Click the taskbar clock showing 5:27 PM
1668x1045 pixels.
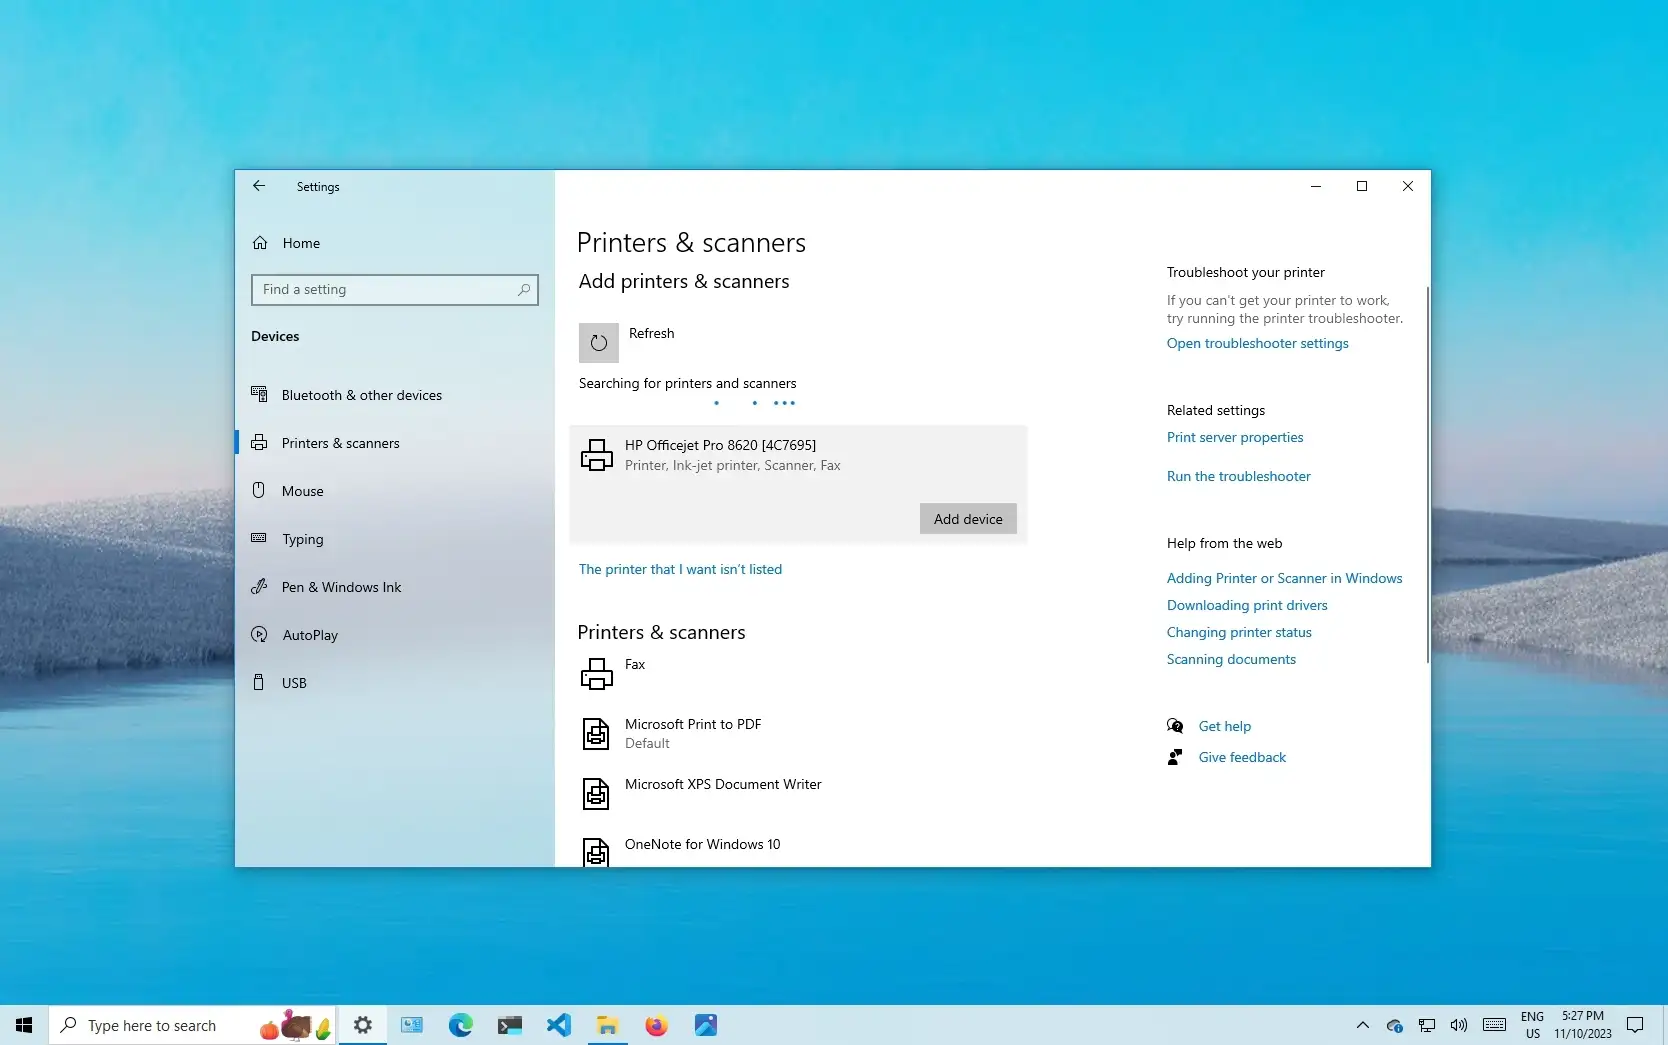tap(1583, 1025)
